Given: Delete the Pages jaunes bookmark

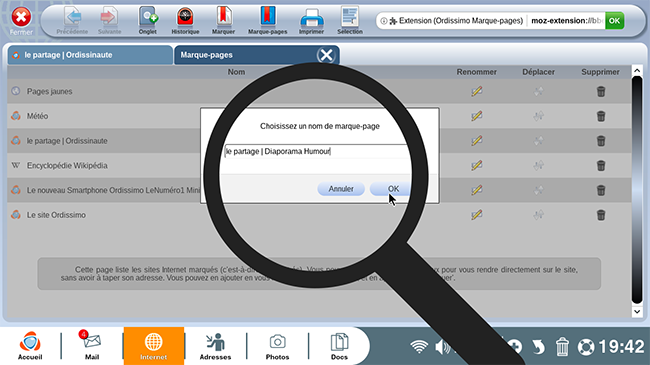Looking at the screenshot, I should click(x=601, y=91).
